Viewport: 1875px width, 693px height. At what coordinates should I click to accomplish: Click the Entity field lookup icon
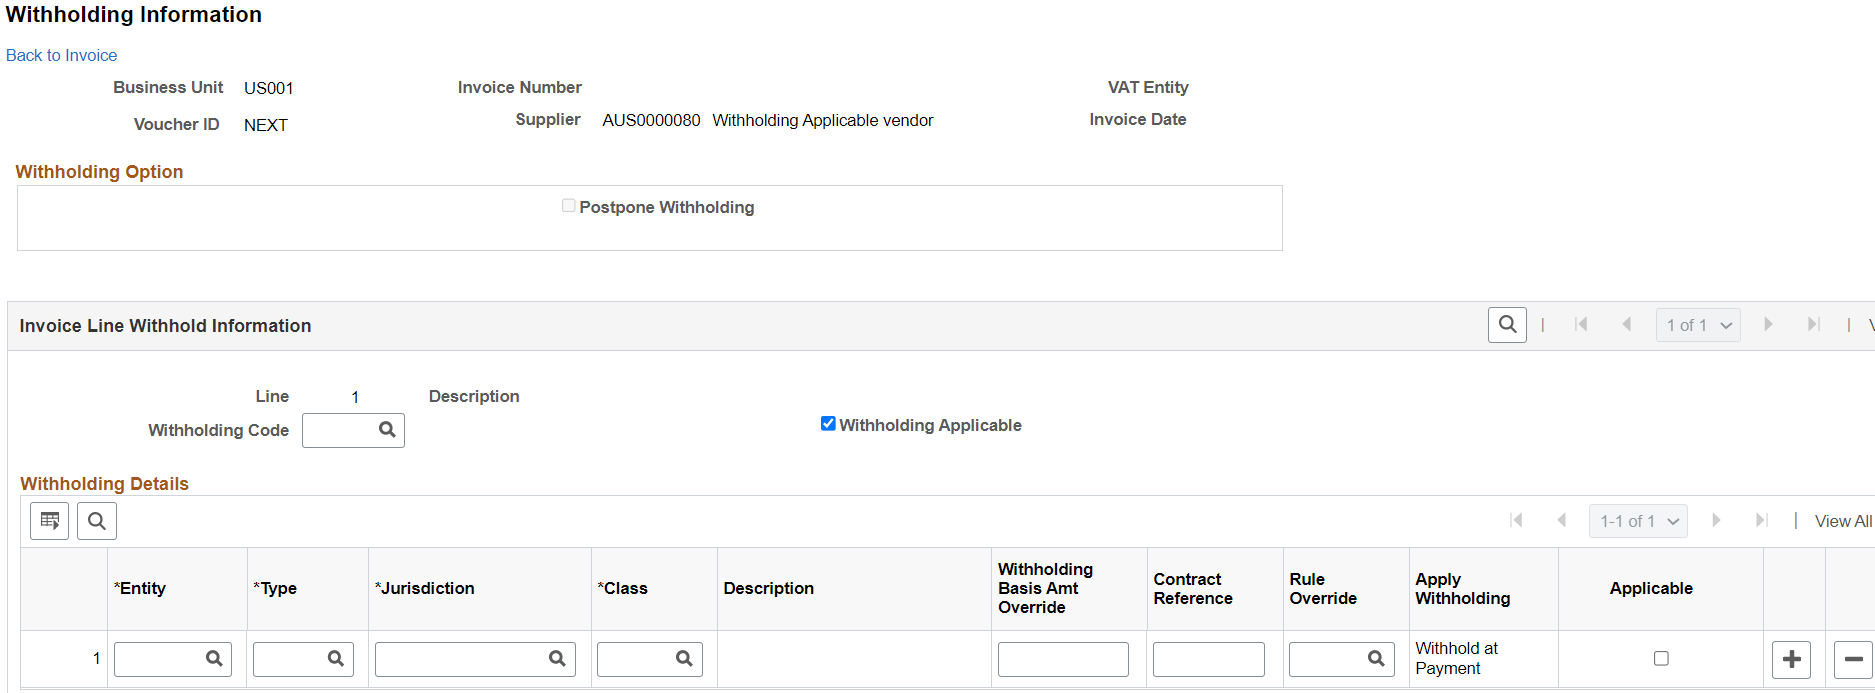[x=214, y=659]
